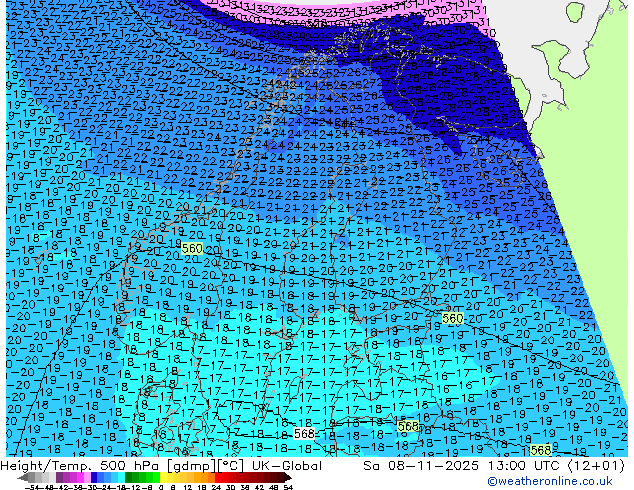Click the yellow legend color at 0

pos(163,478)
